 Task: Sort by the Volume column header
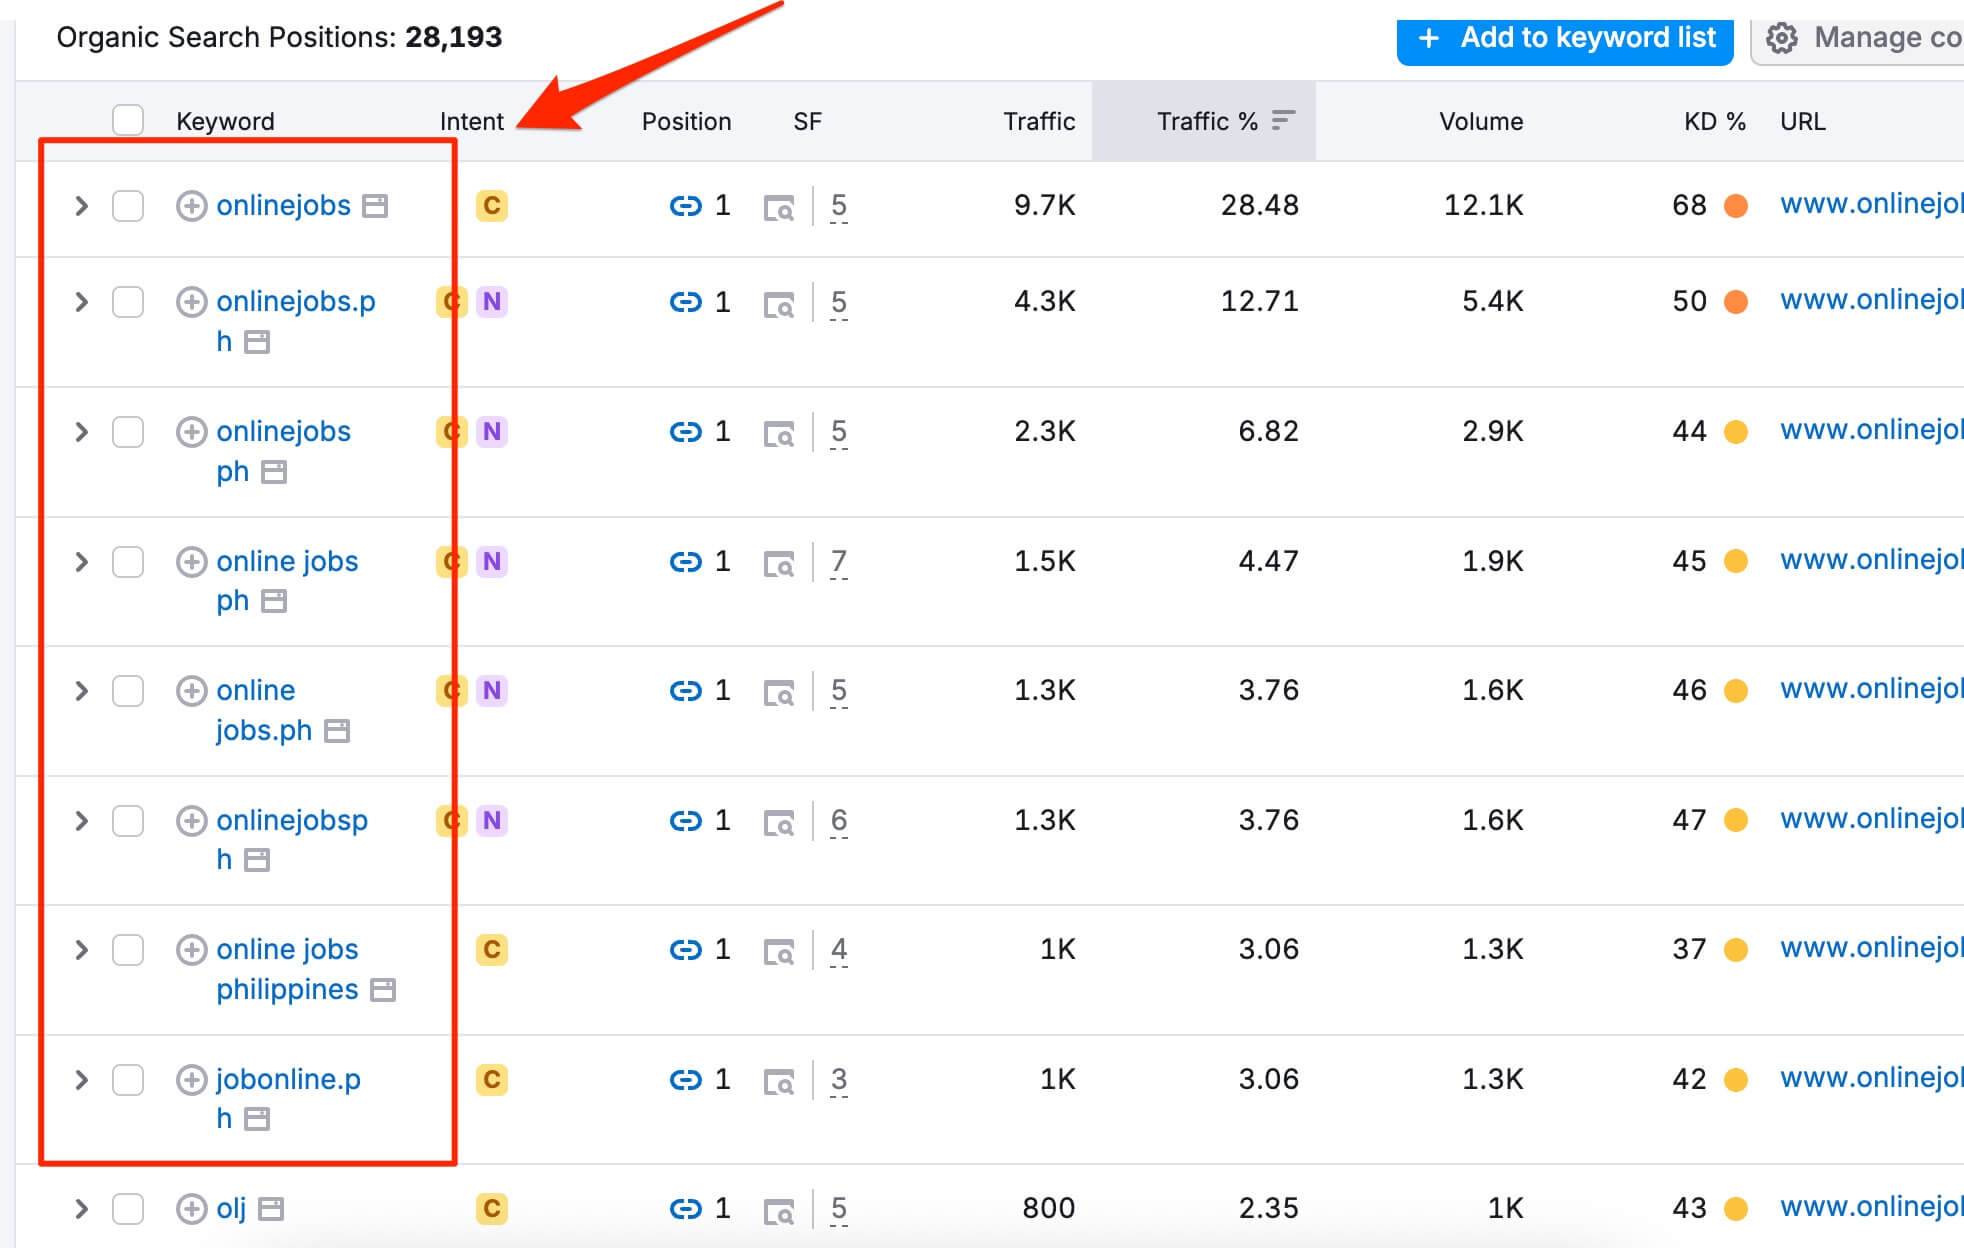[1480, 121]
